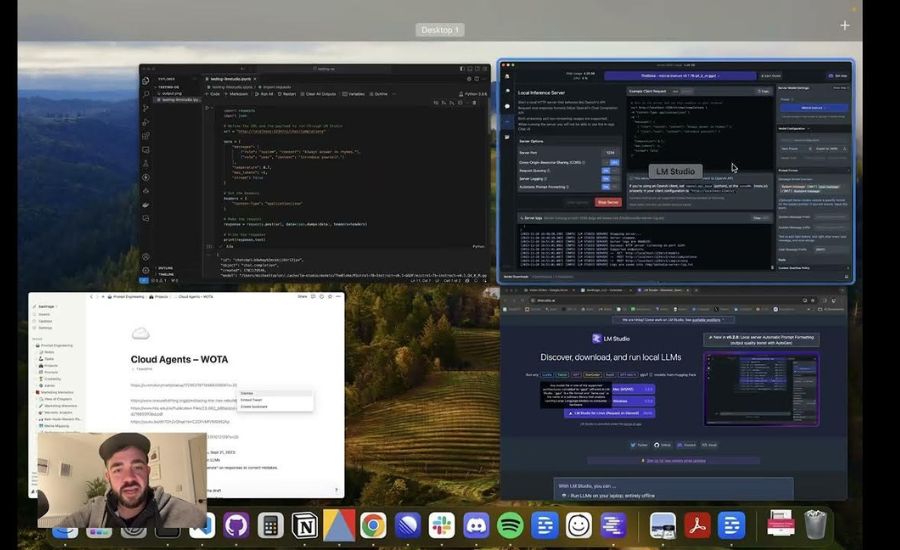900x550 pixels.
Task: Open LM Studio AI chat icon in sidebar
Action: [x=507, y=106]
